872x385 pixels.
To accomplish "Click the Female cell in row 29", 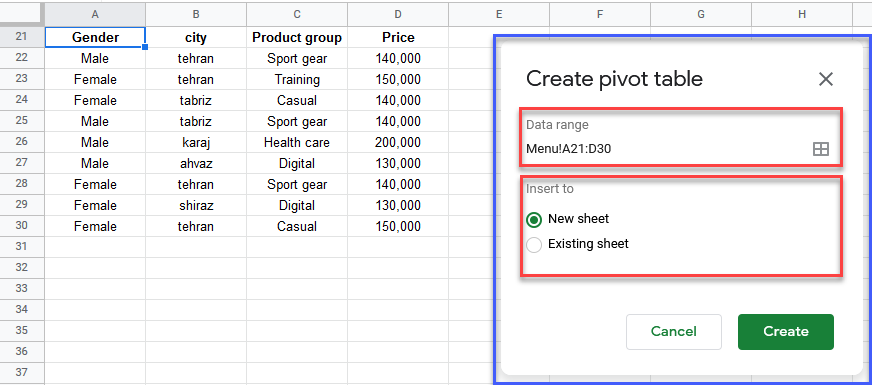I will 95,205.
